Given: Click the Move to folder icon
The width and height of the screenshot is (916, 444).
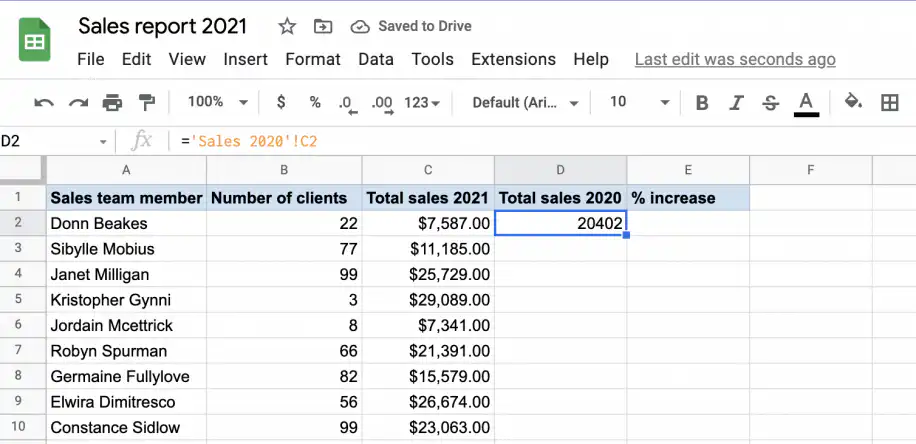Looking at the screenshot, I should coord(322,26).
